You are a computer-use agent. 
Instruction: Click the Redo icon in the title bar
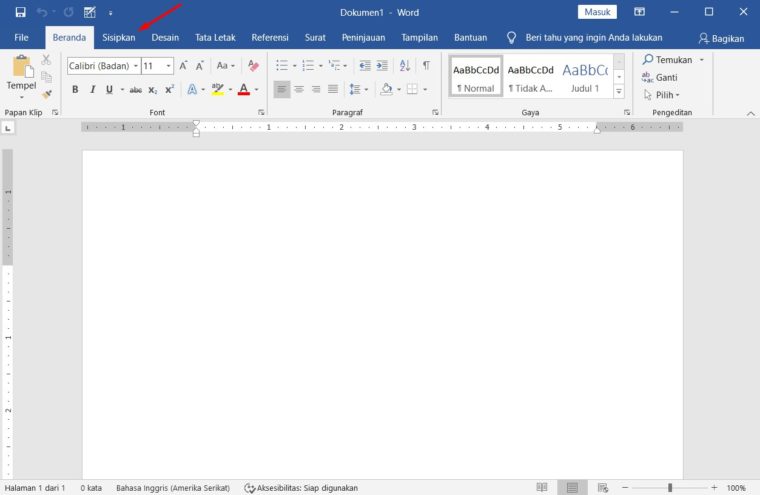point(68,12)
